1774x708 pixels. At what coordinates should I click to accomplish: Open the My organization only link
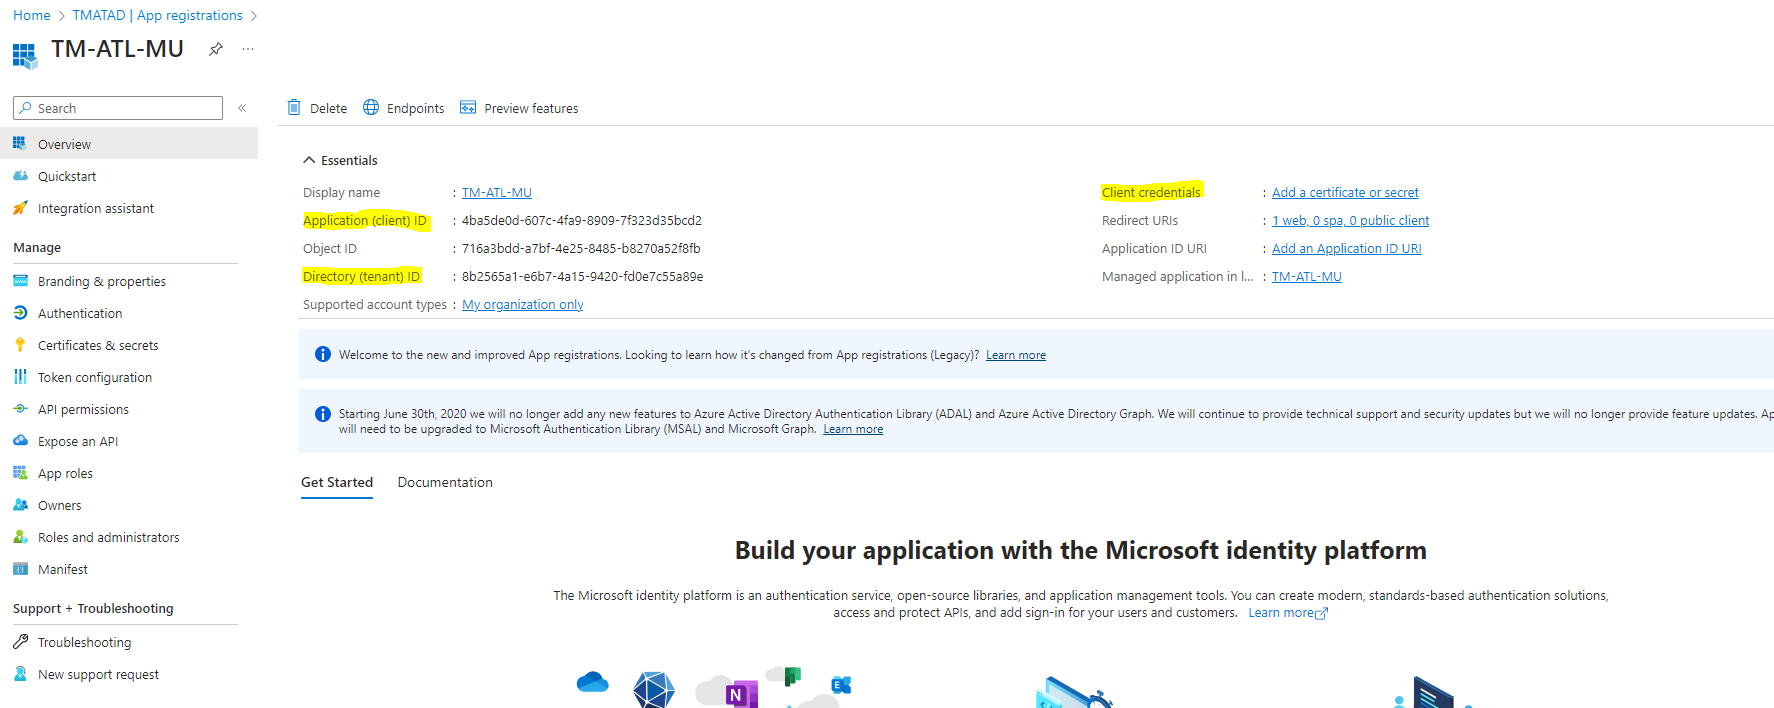(x=522, y=304)
